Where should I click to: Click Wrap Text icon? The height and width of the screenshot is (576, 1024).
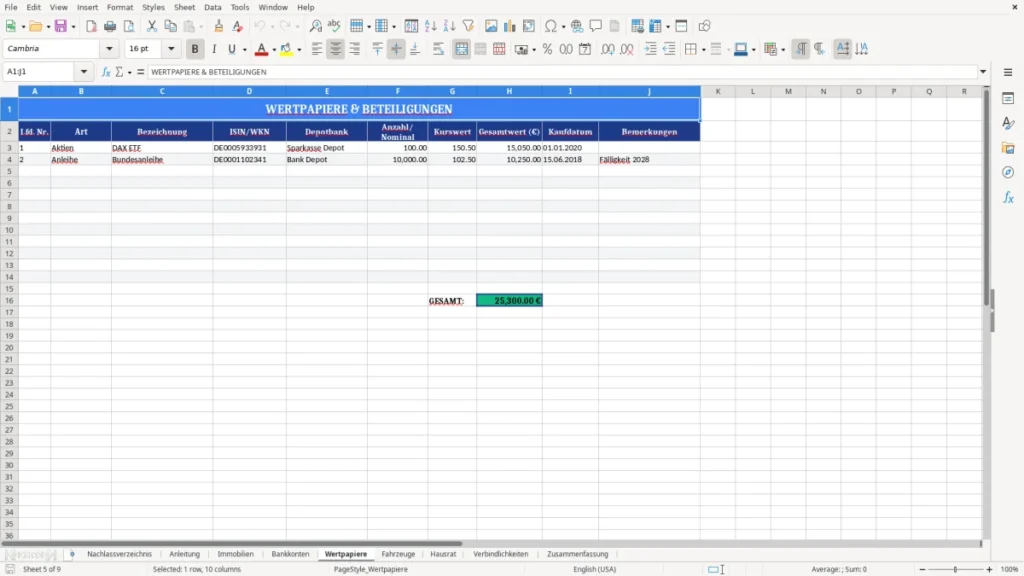438,49
